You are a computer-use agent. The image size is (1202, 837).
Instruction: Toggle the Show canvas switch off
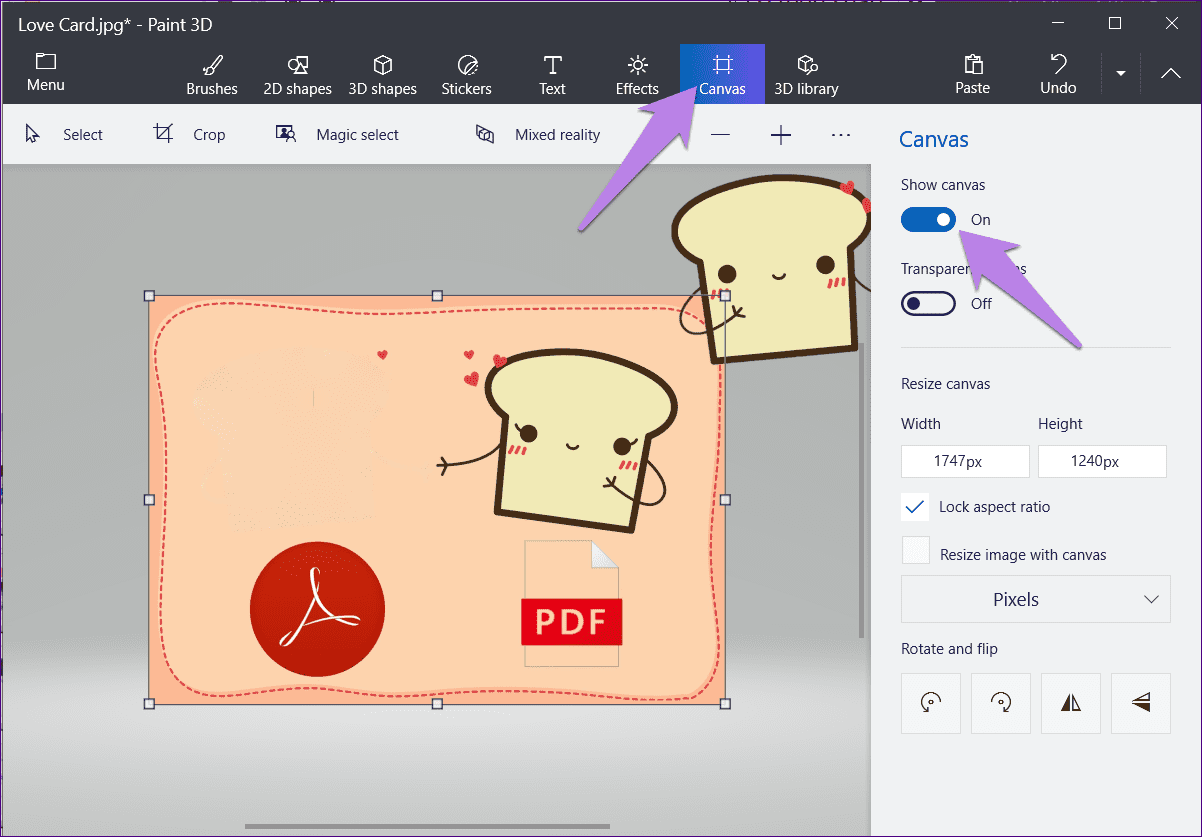coord(928,220)
